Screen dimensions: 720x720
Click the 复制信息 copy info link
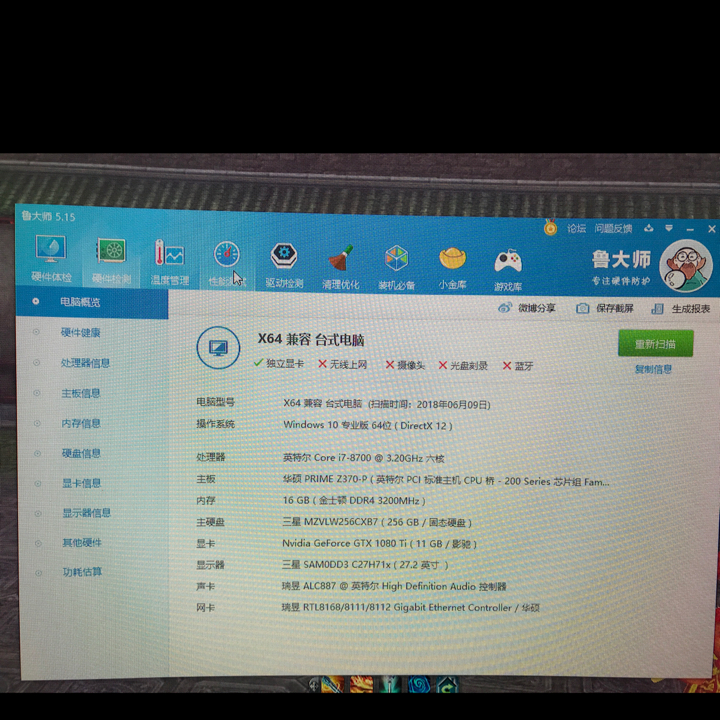(653, 369)
